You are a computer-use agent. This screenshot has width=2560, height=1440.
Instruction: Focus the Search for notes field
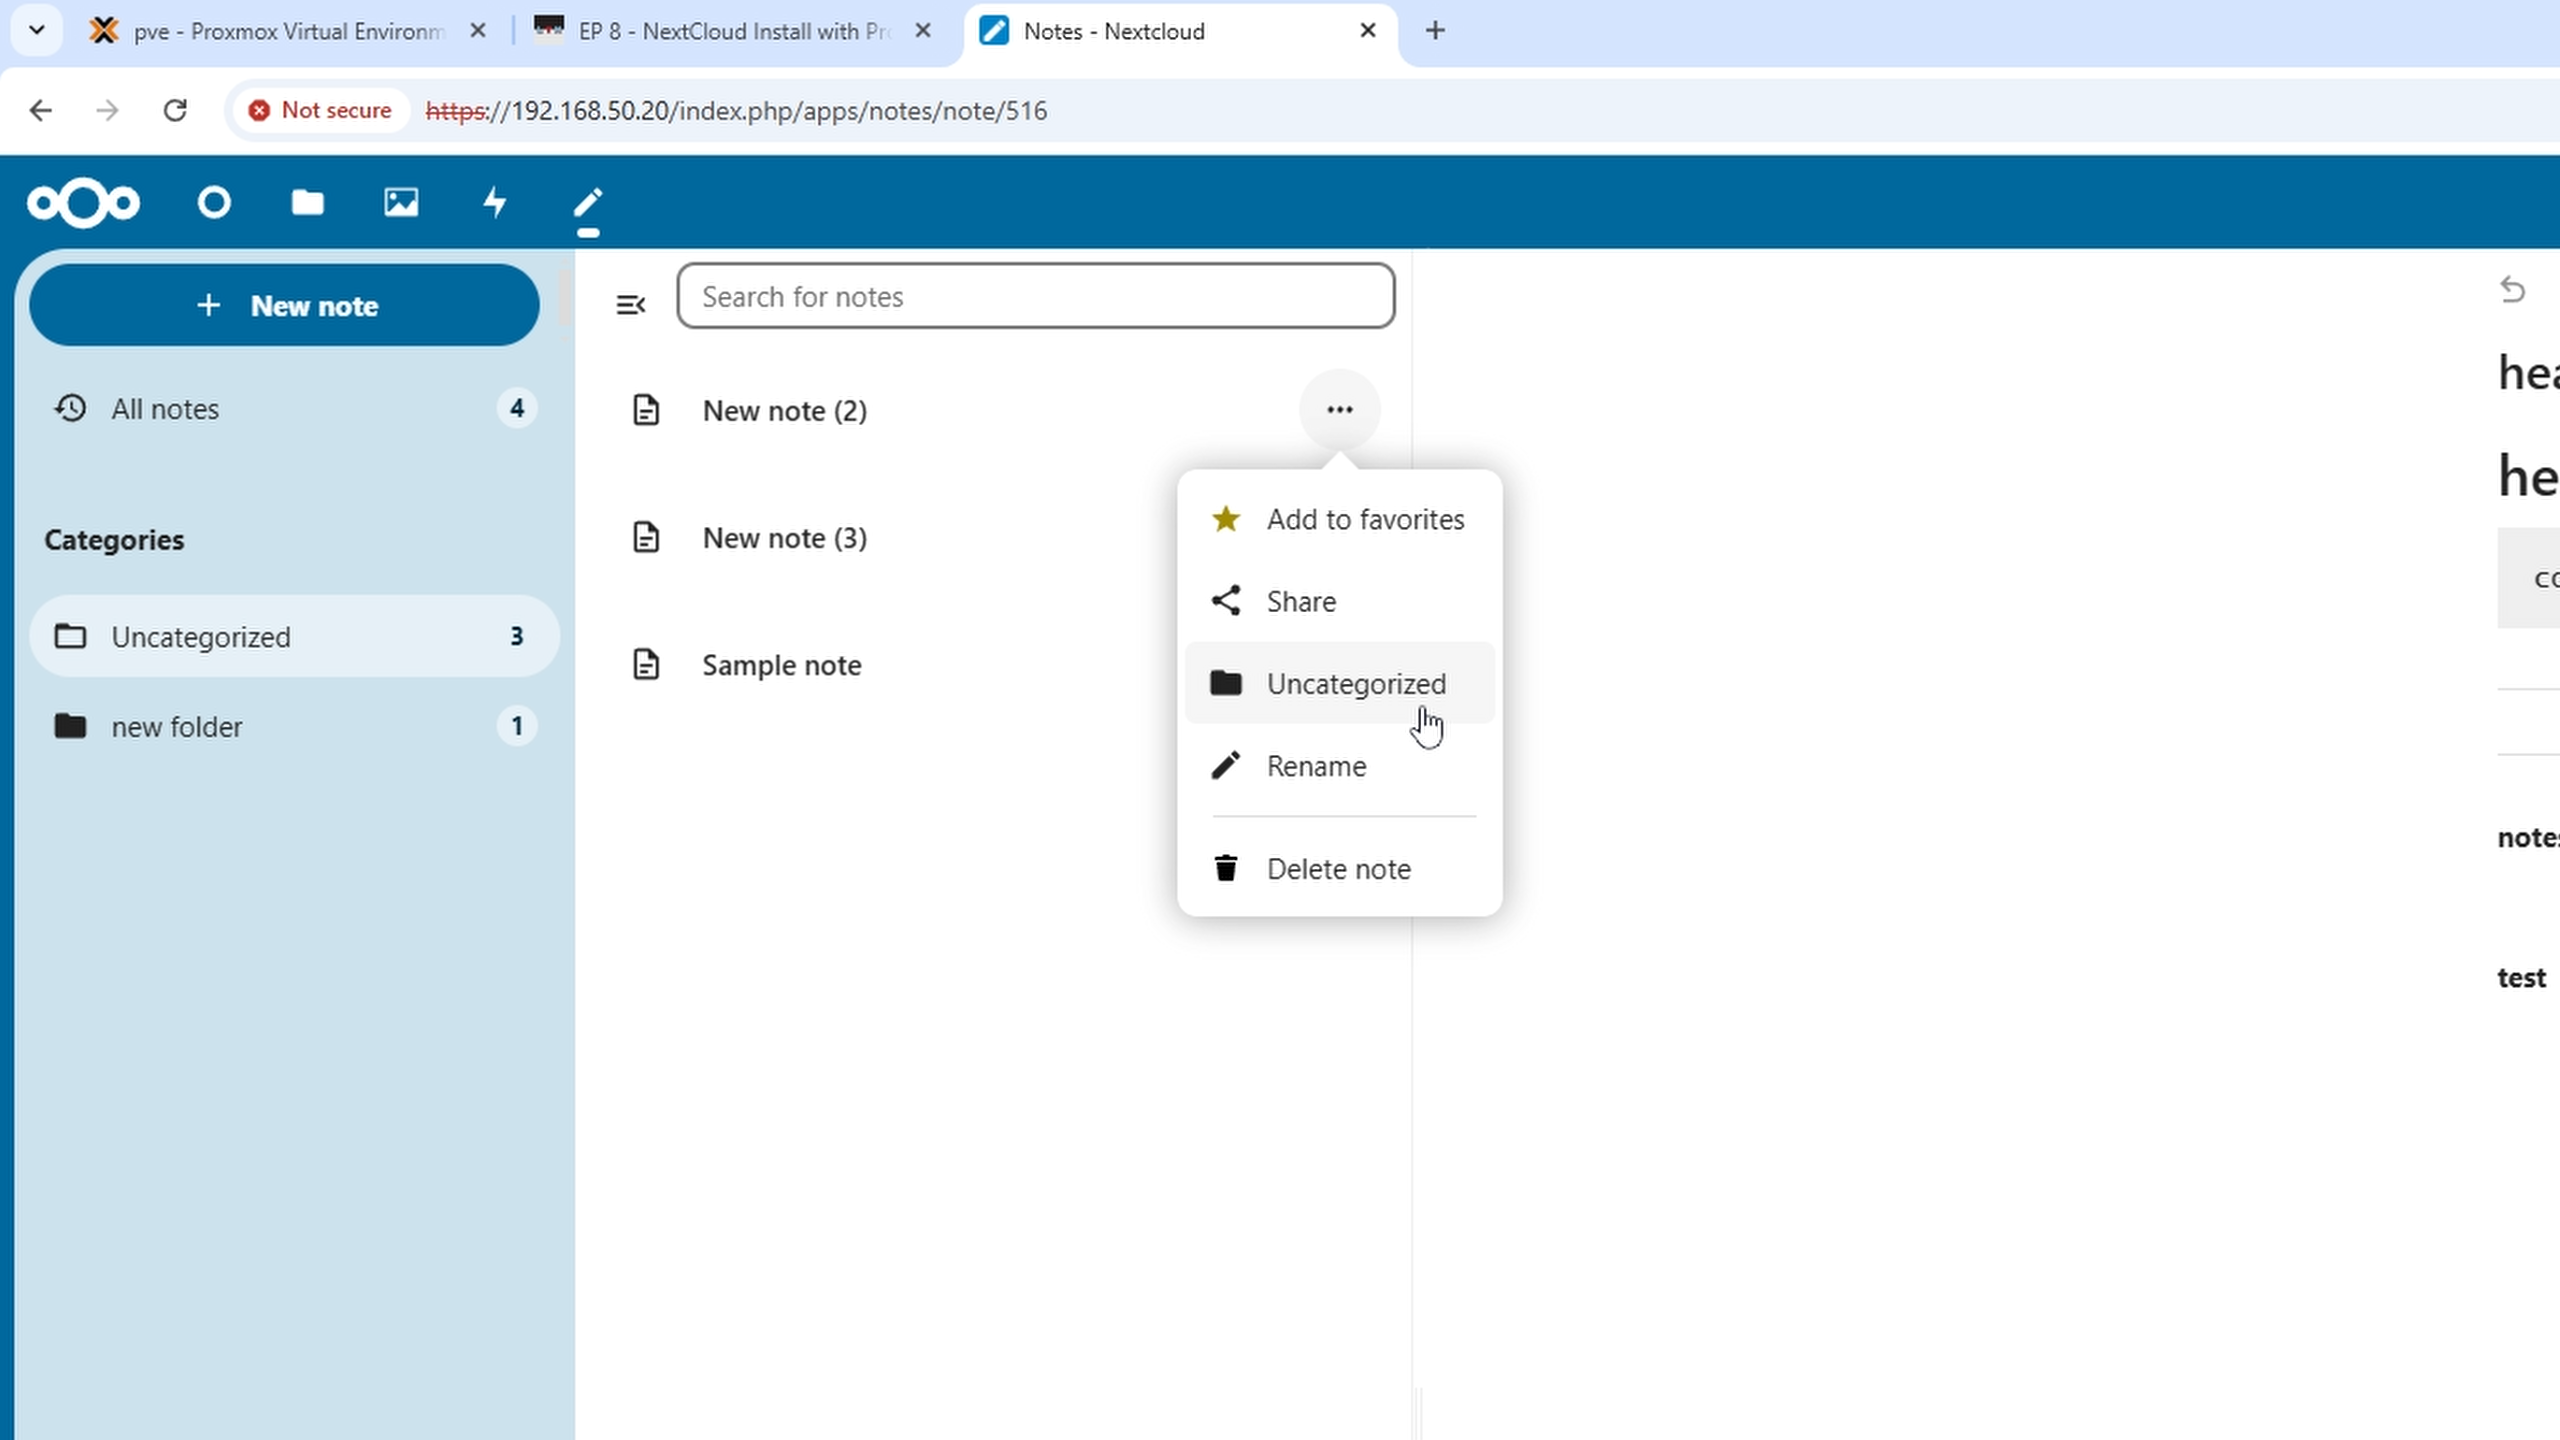1035,297
